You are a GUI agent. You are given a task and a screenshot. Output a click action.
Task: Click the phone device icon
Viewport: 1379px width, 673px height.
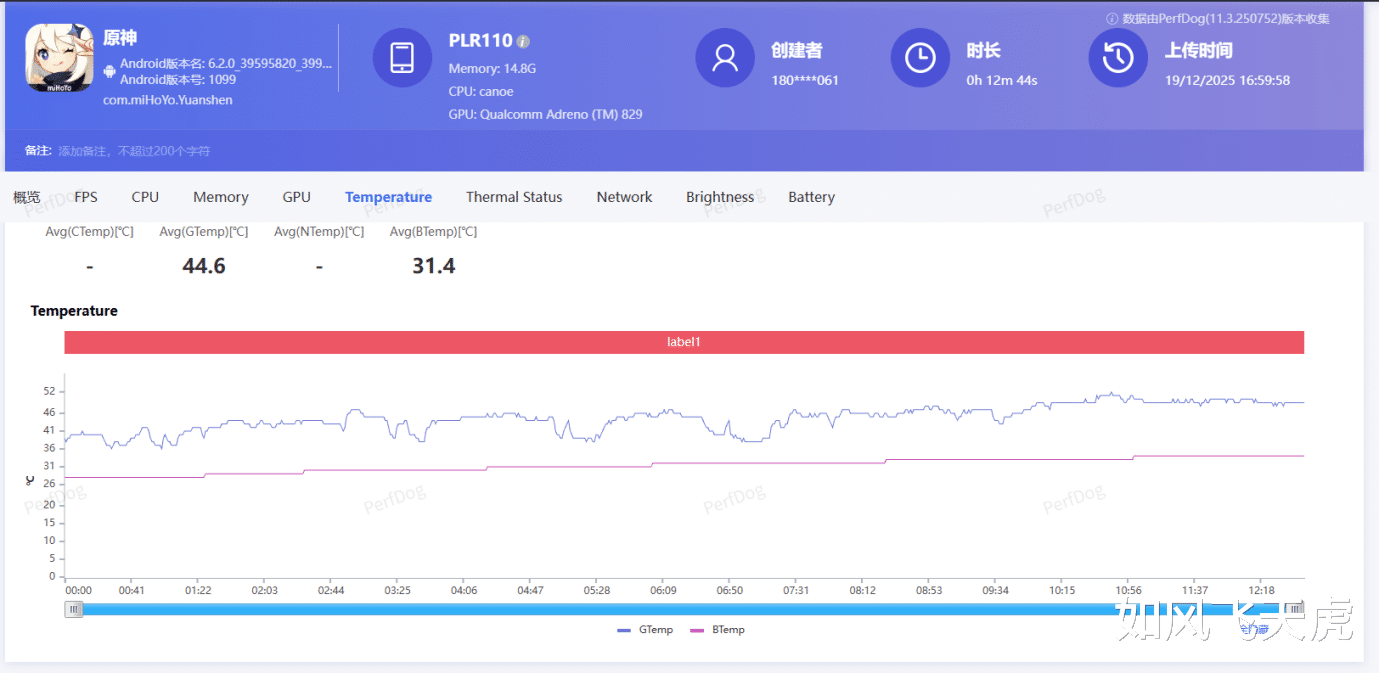tap(402, 57)
